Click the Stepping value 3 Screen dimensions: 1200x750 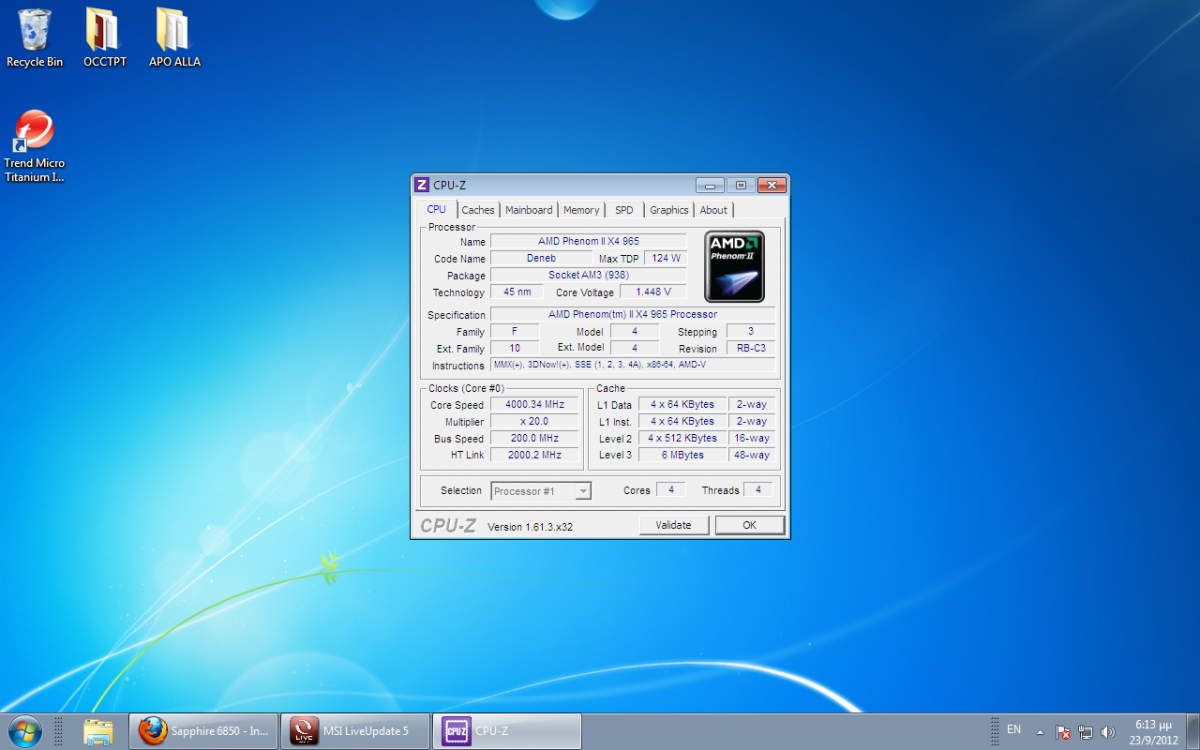tap(751, 331)
